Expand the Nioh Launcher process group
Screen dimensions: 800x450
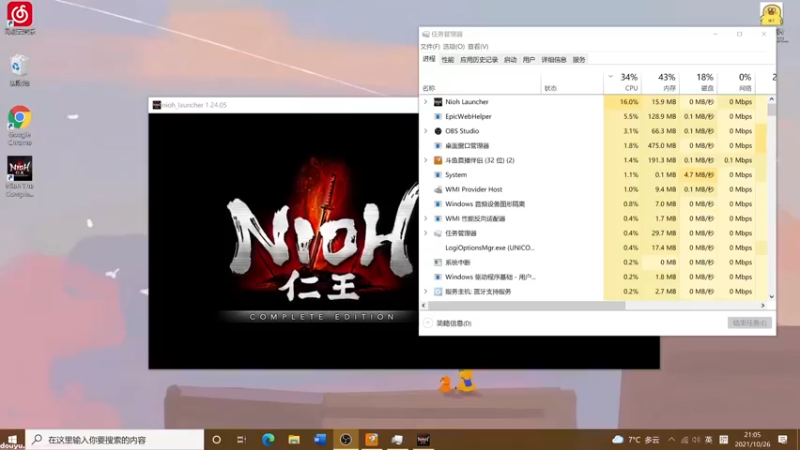426,102
